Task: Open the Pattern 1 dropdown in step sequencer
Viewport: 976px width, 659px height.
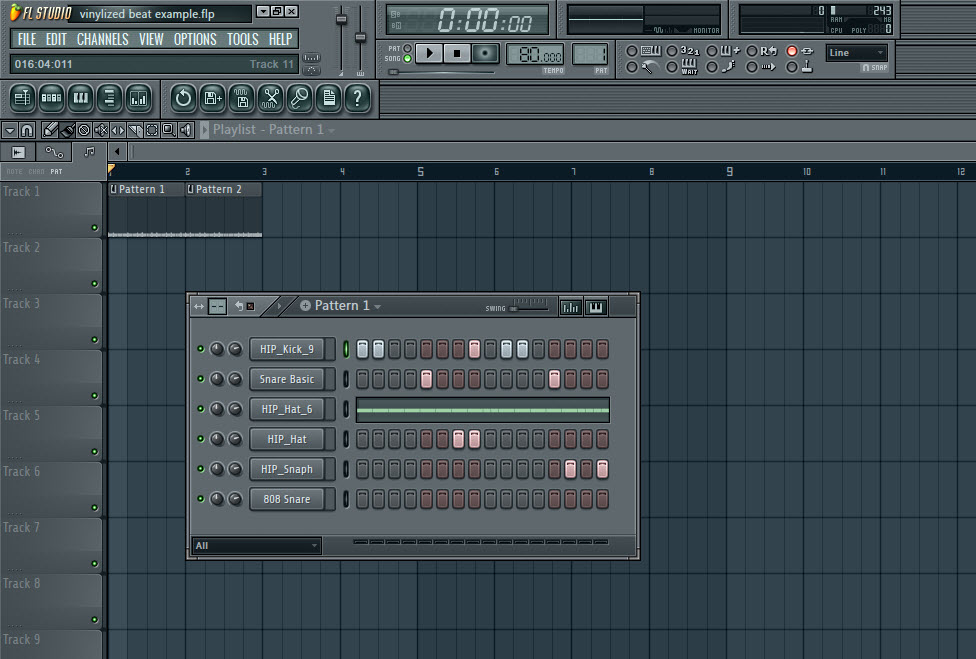Action: [378, 307]
